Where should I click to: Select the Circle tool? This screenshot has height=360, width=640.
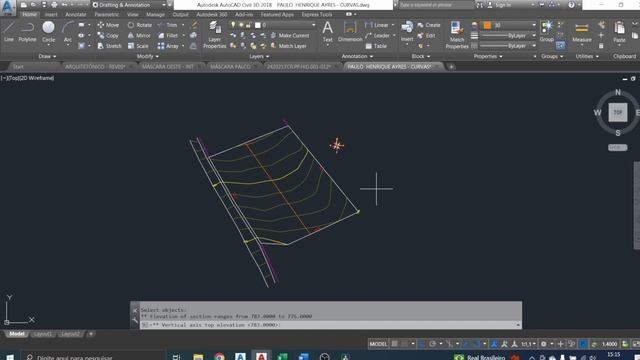tap(48, 32)
